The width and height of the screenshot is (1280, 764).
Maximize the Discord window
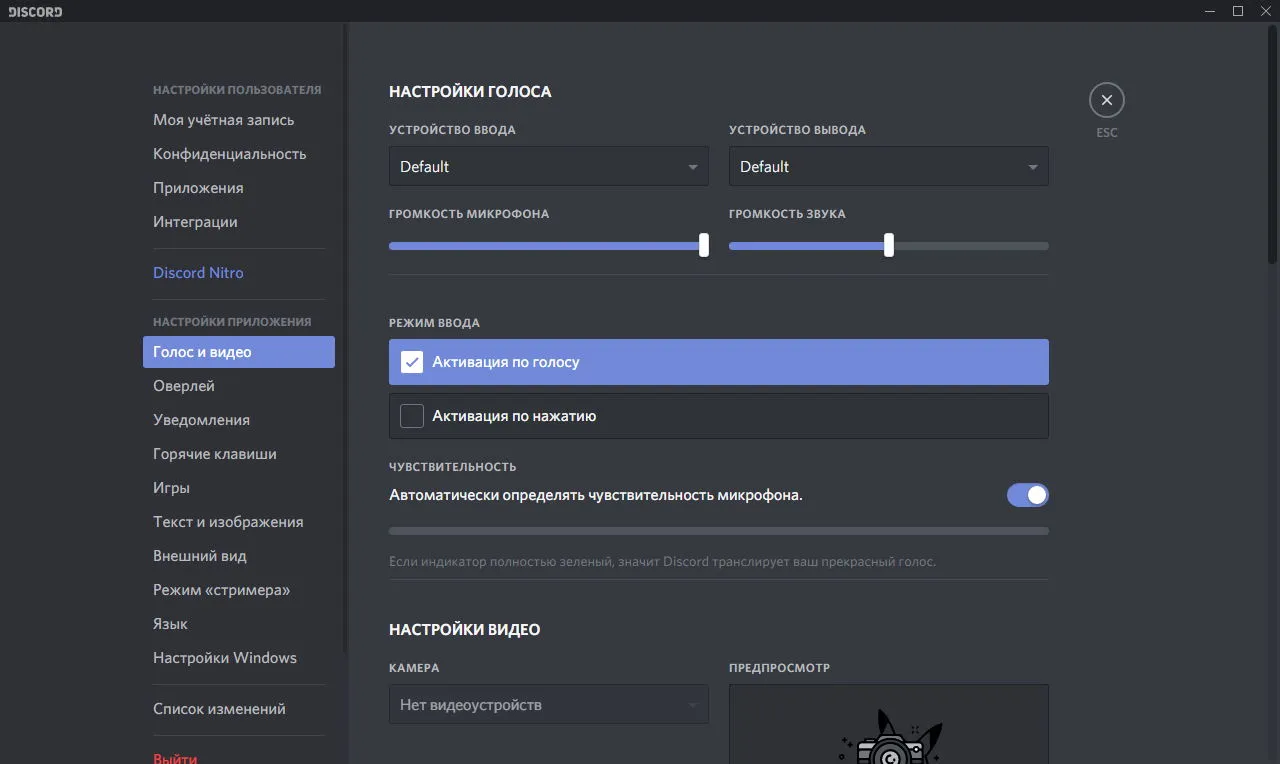(x=1237, y=11)
